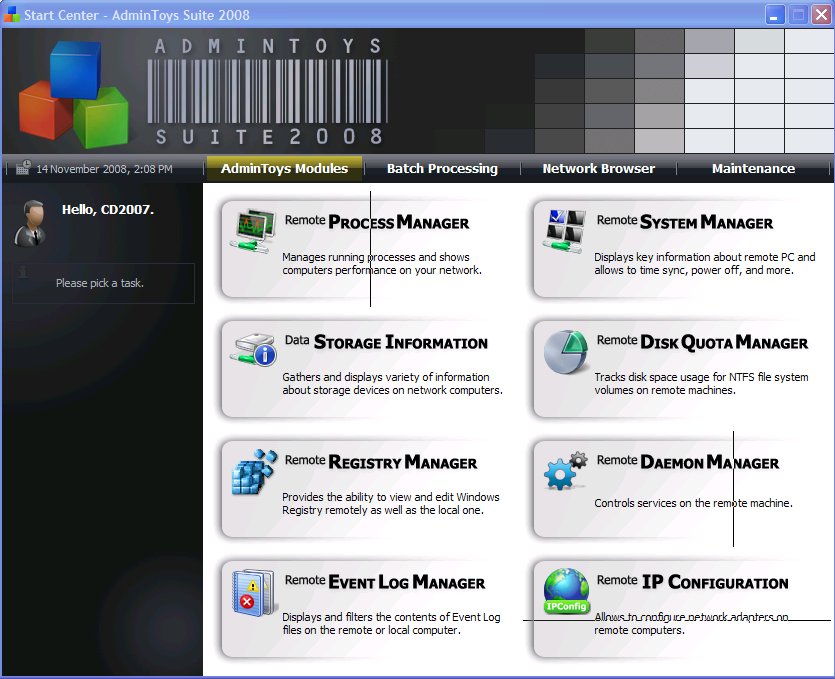Launch Remote System Manager by its title

tap(685, 222)
